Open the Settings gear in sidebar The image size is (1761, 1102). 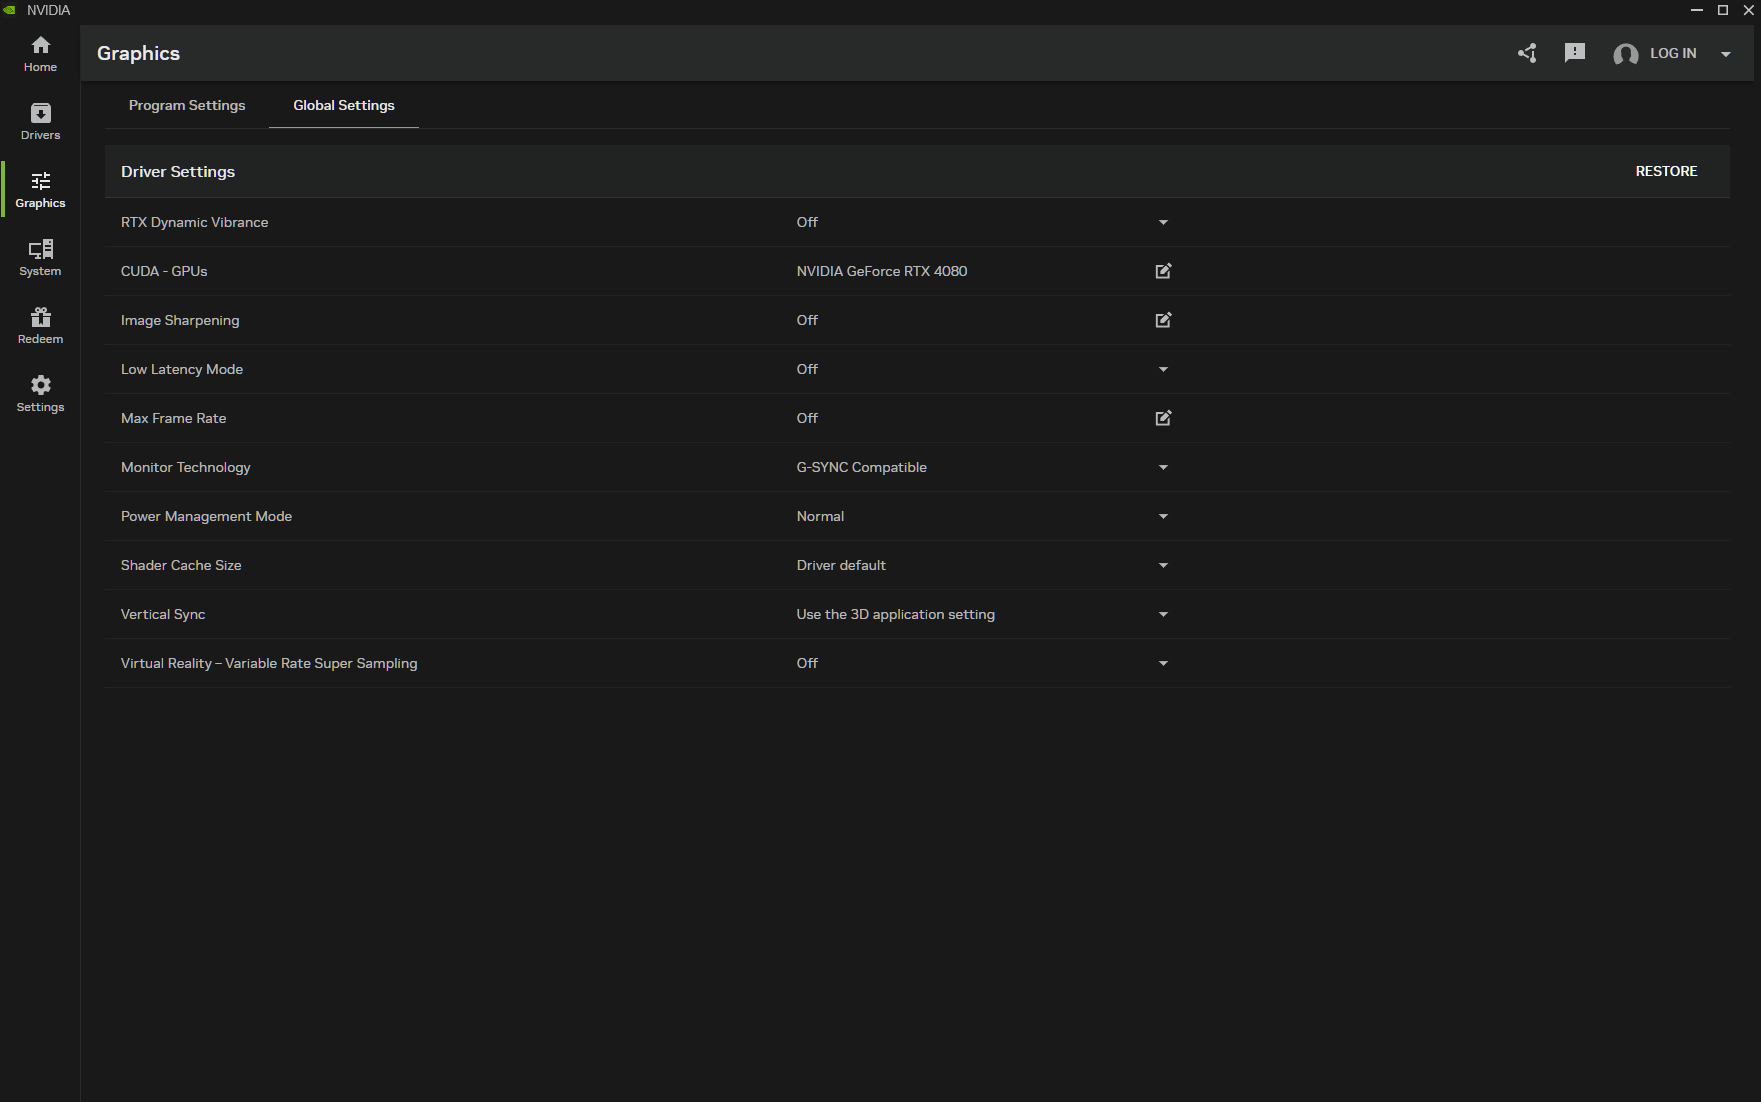(x=40, y=393)
